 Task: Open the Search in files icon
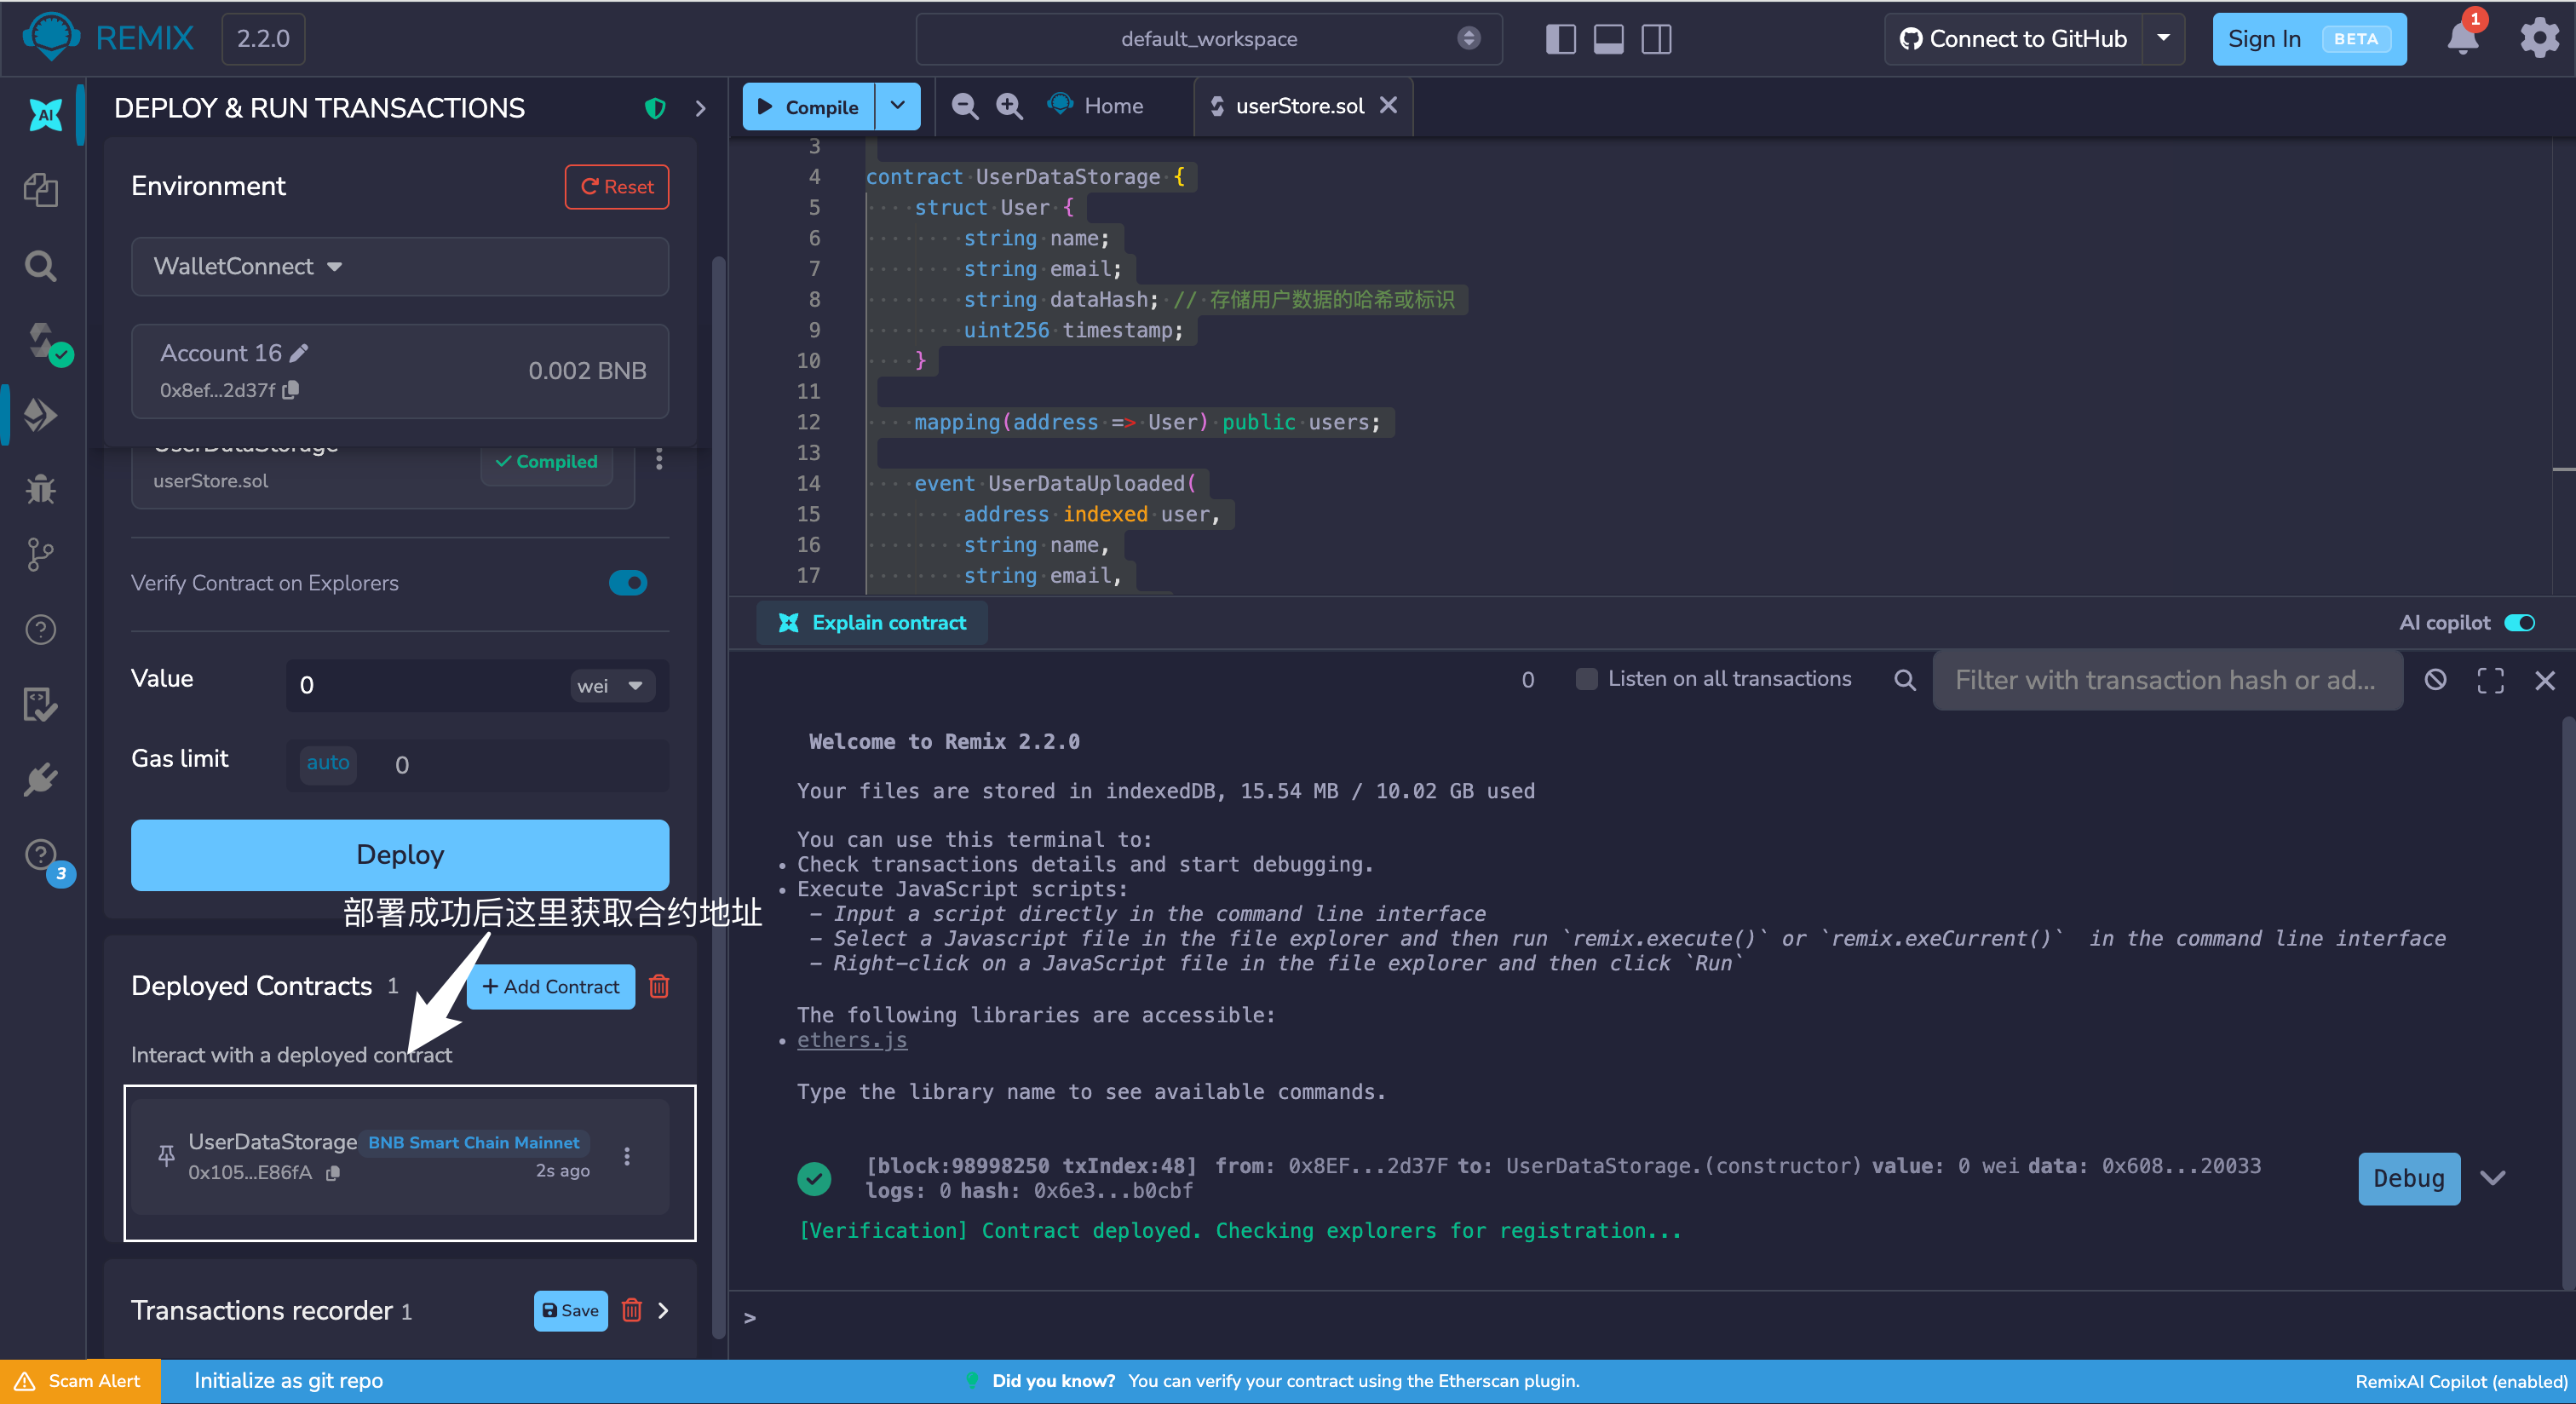point(41,266)
